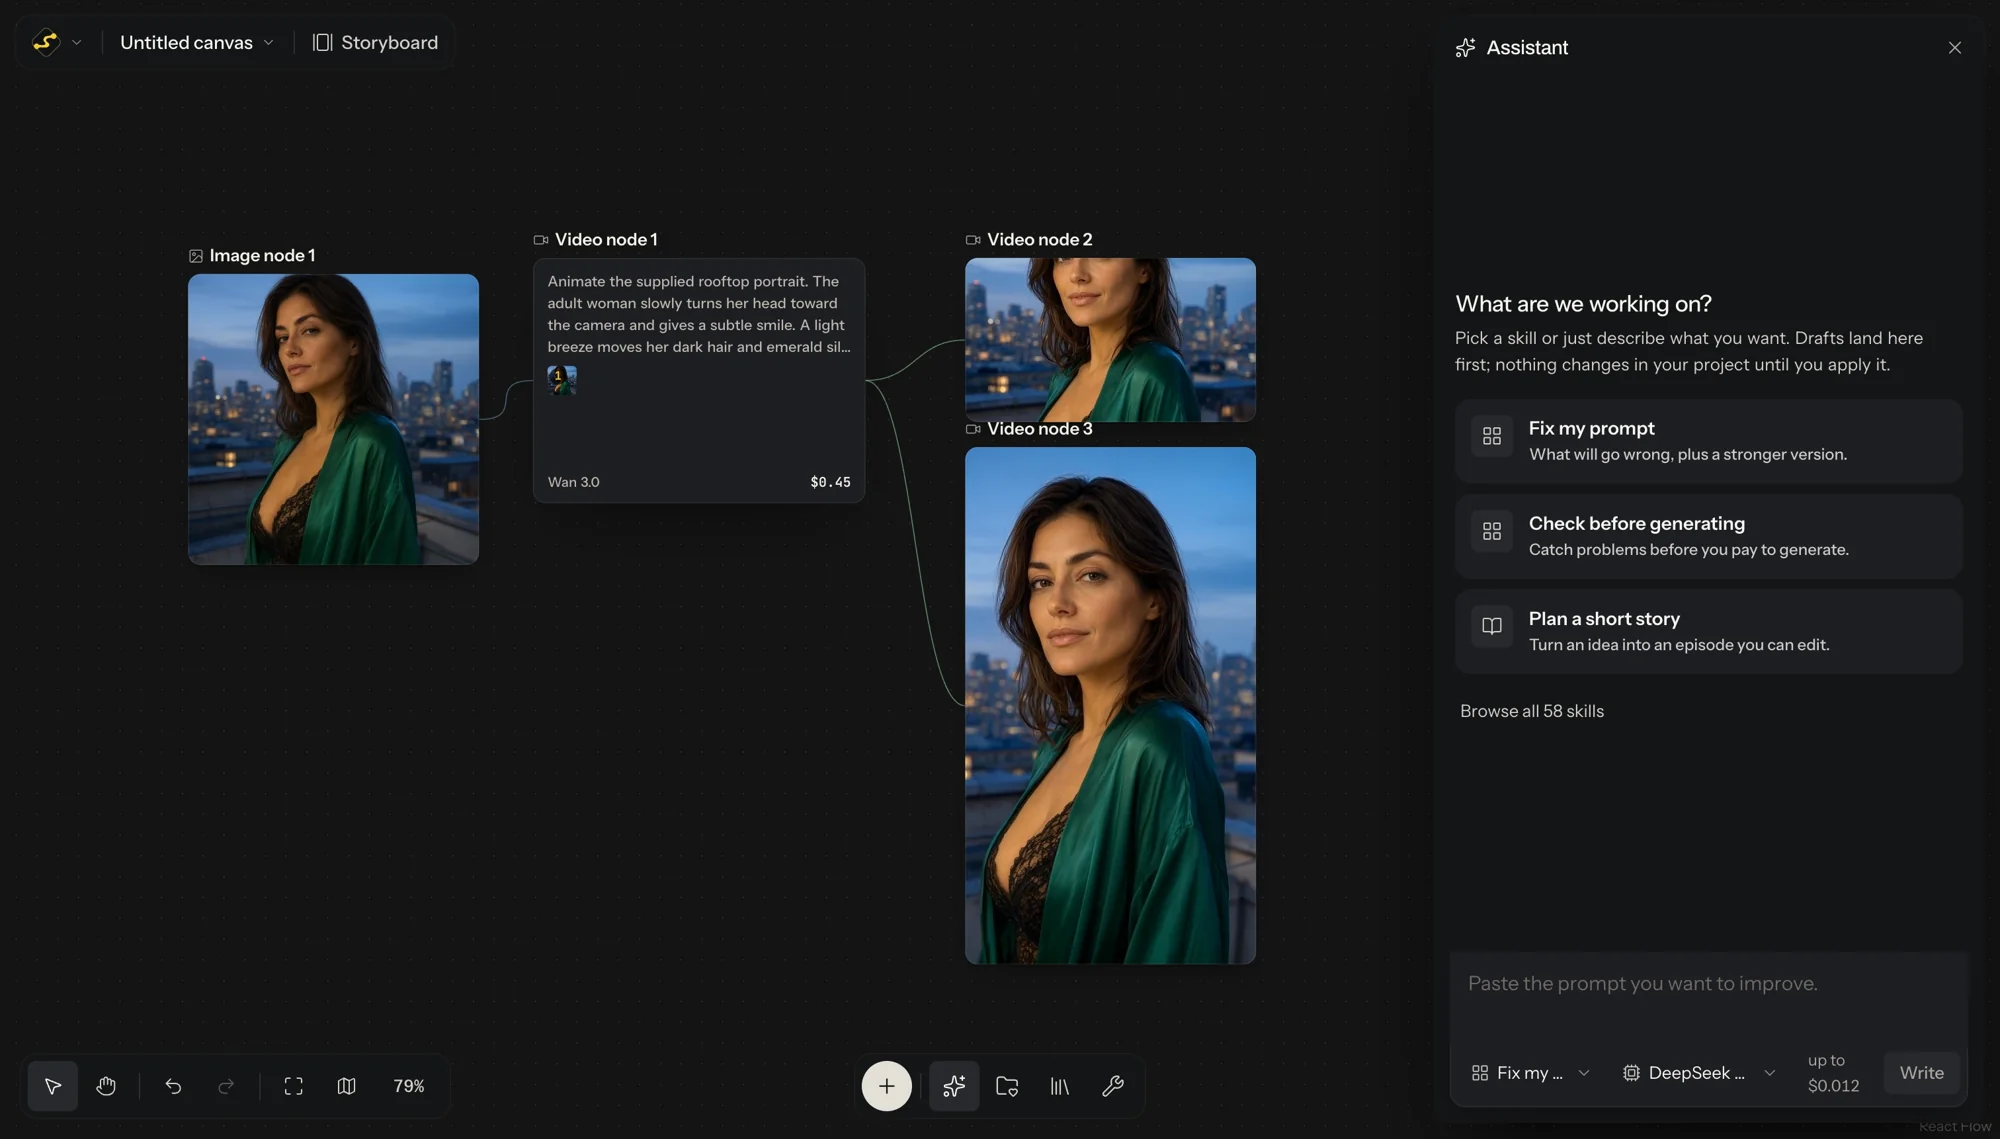Click the app logo at top left
Screen dimensions: 2000x1139
[x=45, y=42]
